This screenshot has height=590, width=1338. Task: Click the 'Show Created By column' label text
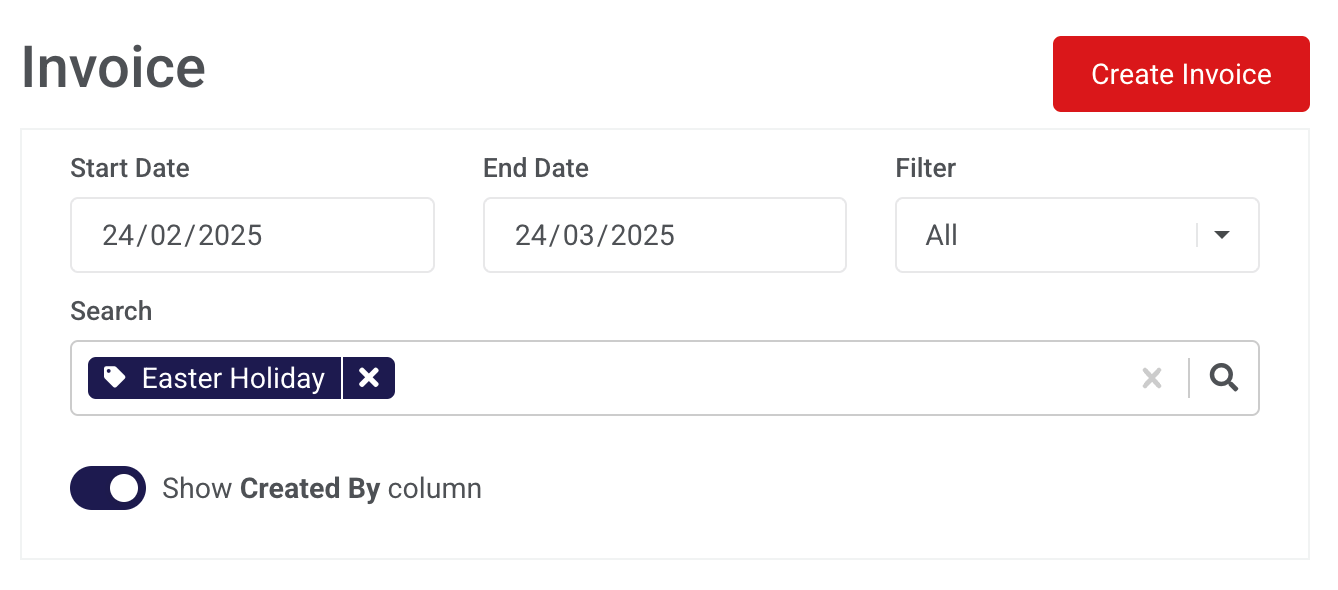click(x=322, y=488)
